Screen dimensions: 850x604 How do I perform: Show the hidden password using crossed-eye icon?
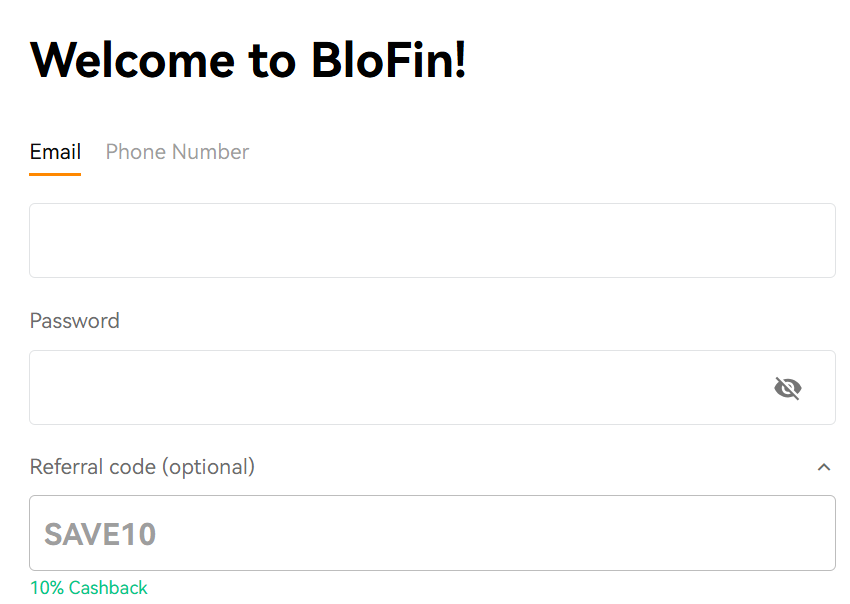coord(788,388)
